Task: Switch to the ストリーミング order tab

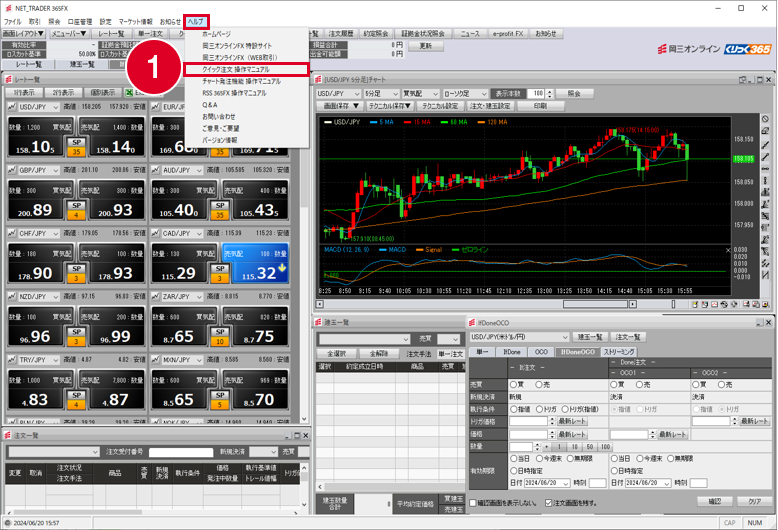Action: coord(618,352)
